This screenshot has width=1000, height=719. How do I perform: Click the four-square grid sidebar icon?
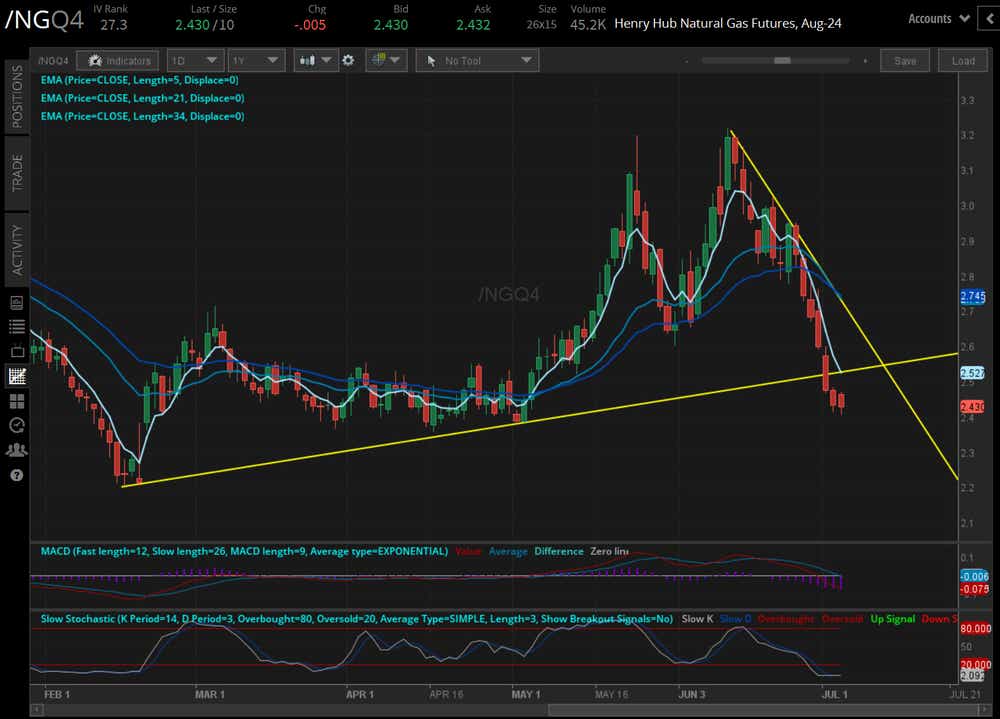tap(17, 401)
